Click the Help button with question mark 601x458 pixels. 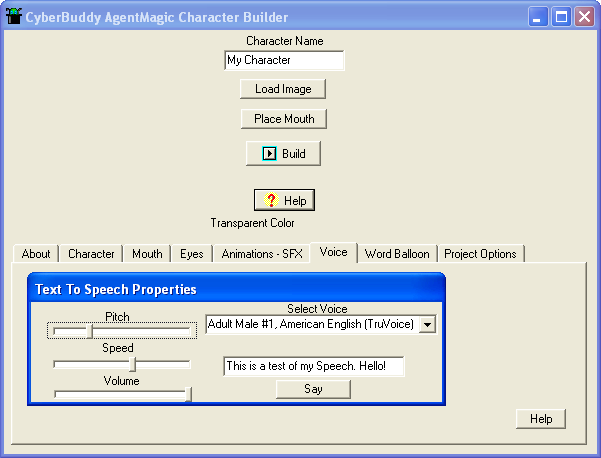284,201
